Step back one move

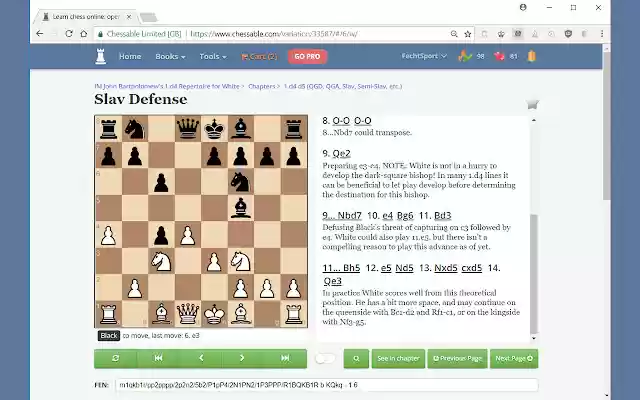pos(201,358)
